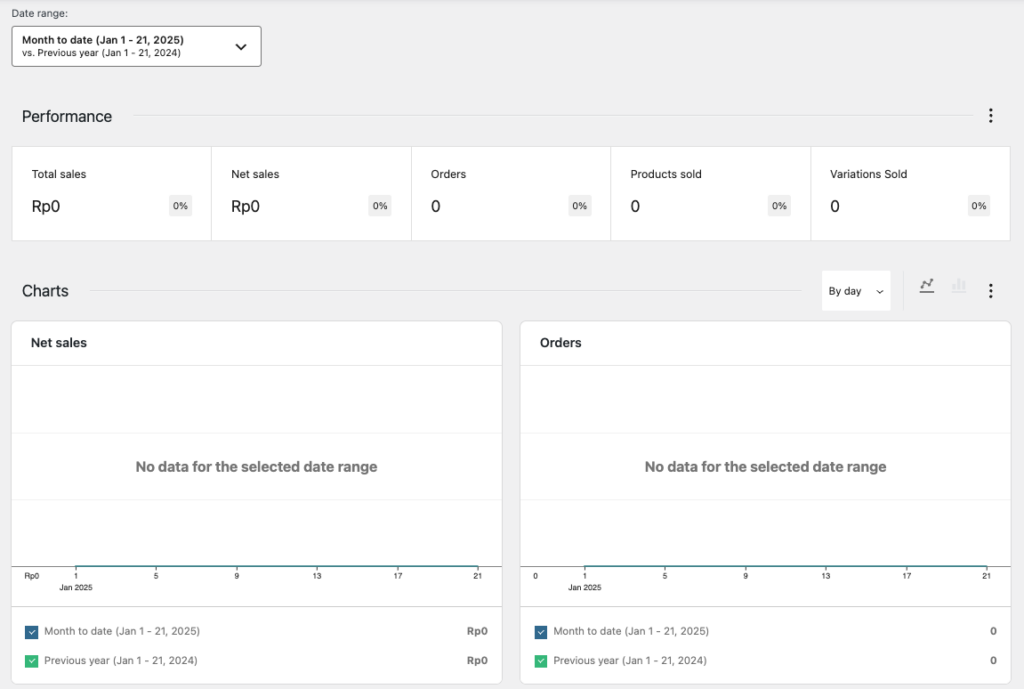Open the Date range selector dropdown
Viewport: 1024px width, 689px height.
(x=136, y=45)
